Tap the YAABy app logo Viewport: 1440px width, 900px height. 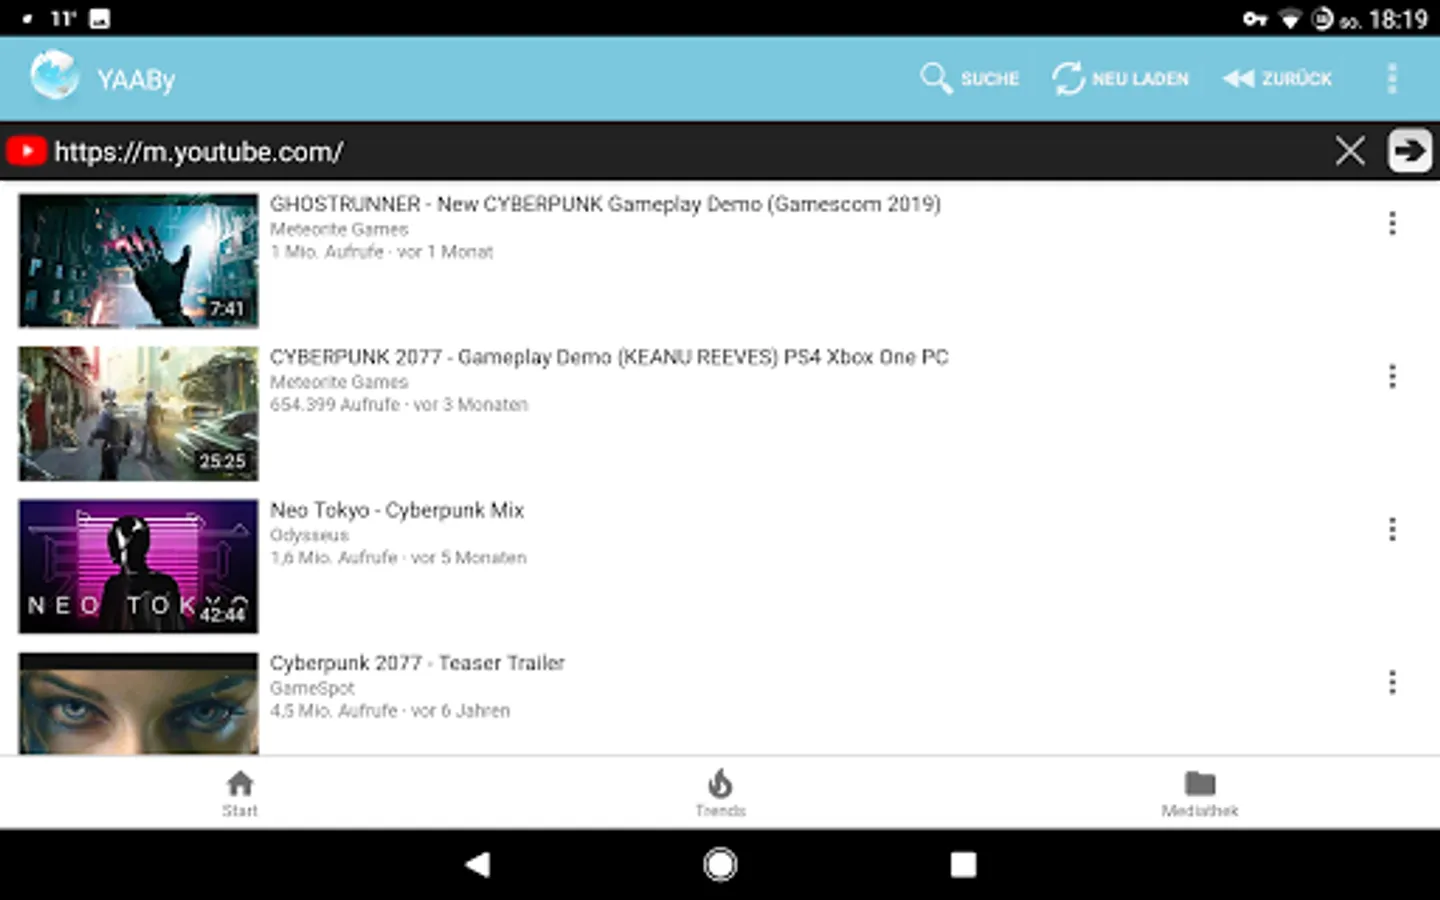point(54,76)
